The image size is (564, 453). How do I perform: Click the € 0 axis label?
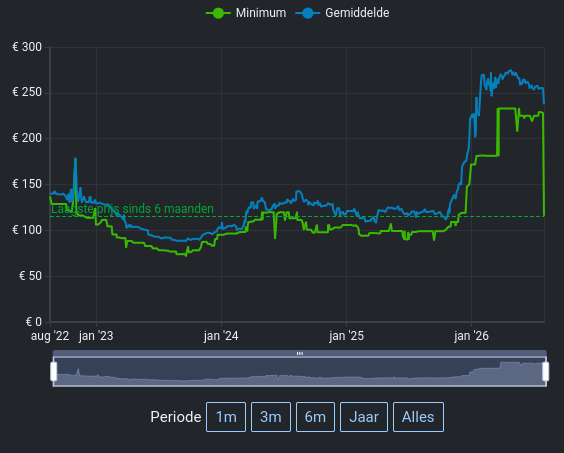[x=34, y=322]
